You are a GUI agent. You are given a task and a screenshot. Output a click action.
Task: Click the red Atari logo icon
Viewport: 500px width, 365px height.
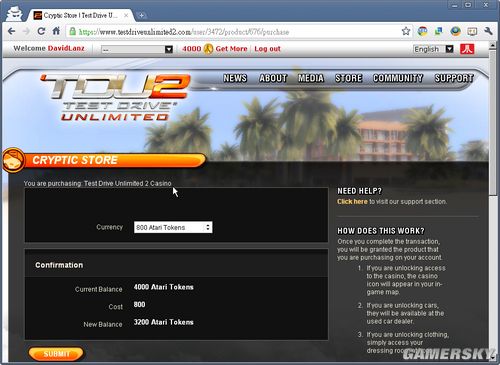pyautogui.click(x=467, y=49)
